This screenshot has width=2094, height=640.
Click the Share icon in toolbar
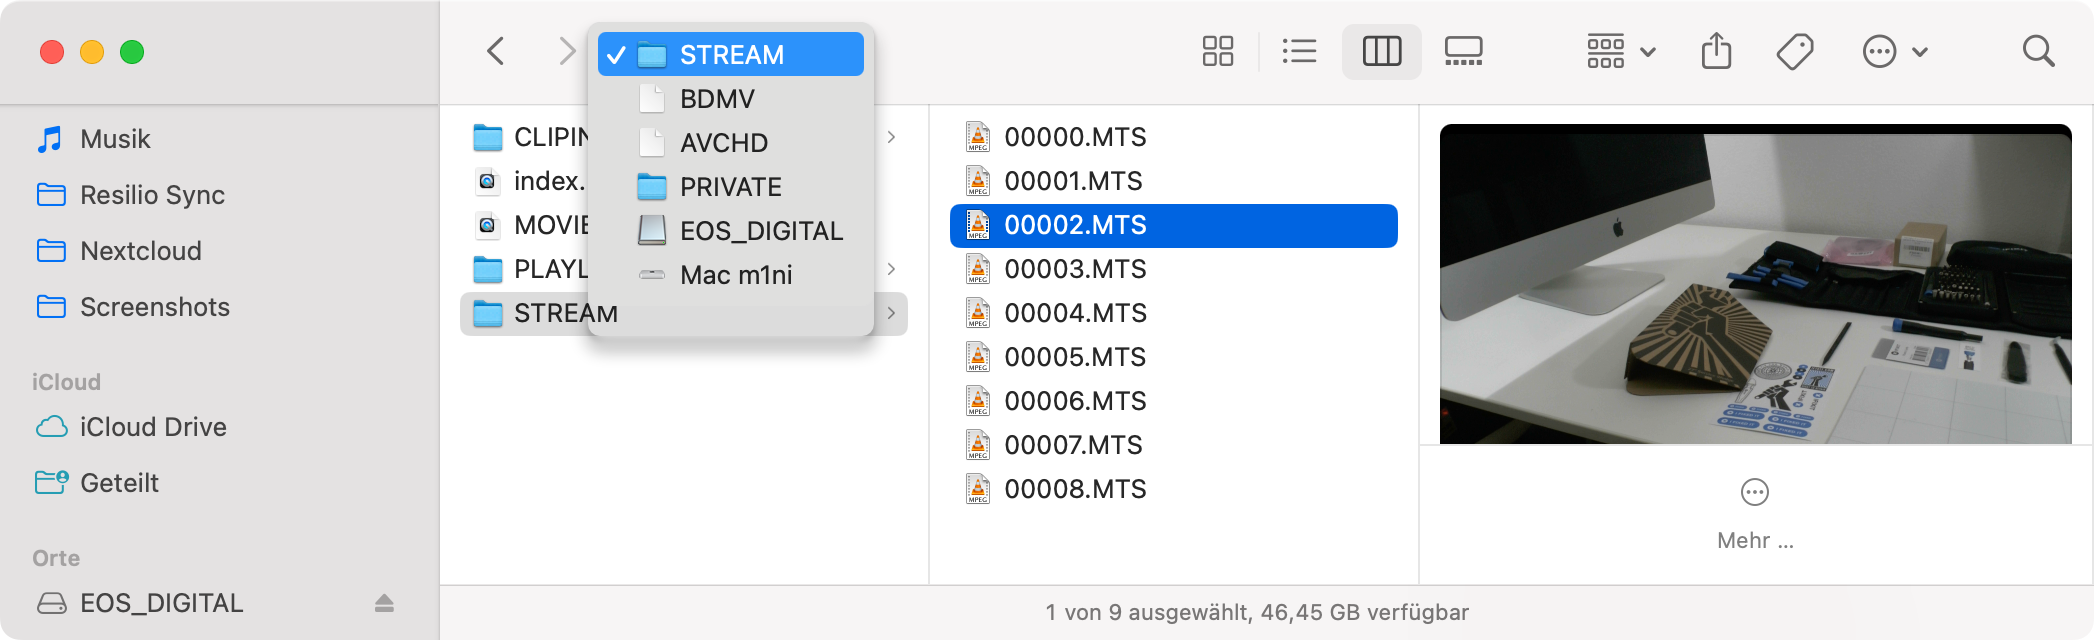click(1716, 51)
